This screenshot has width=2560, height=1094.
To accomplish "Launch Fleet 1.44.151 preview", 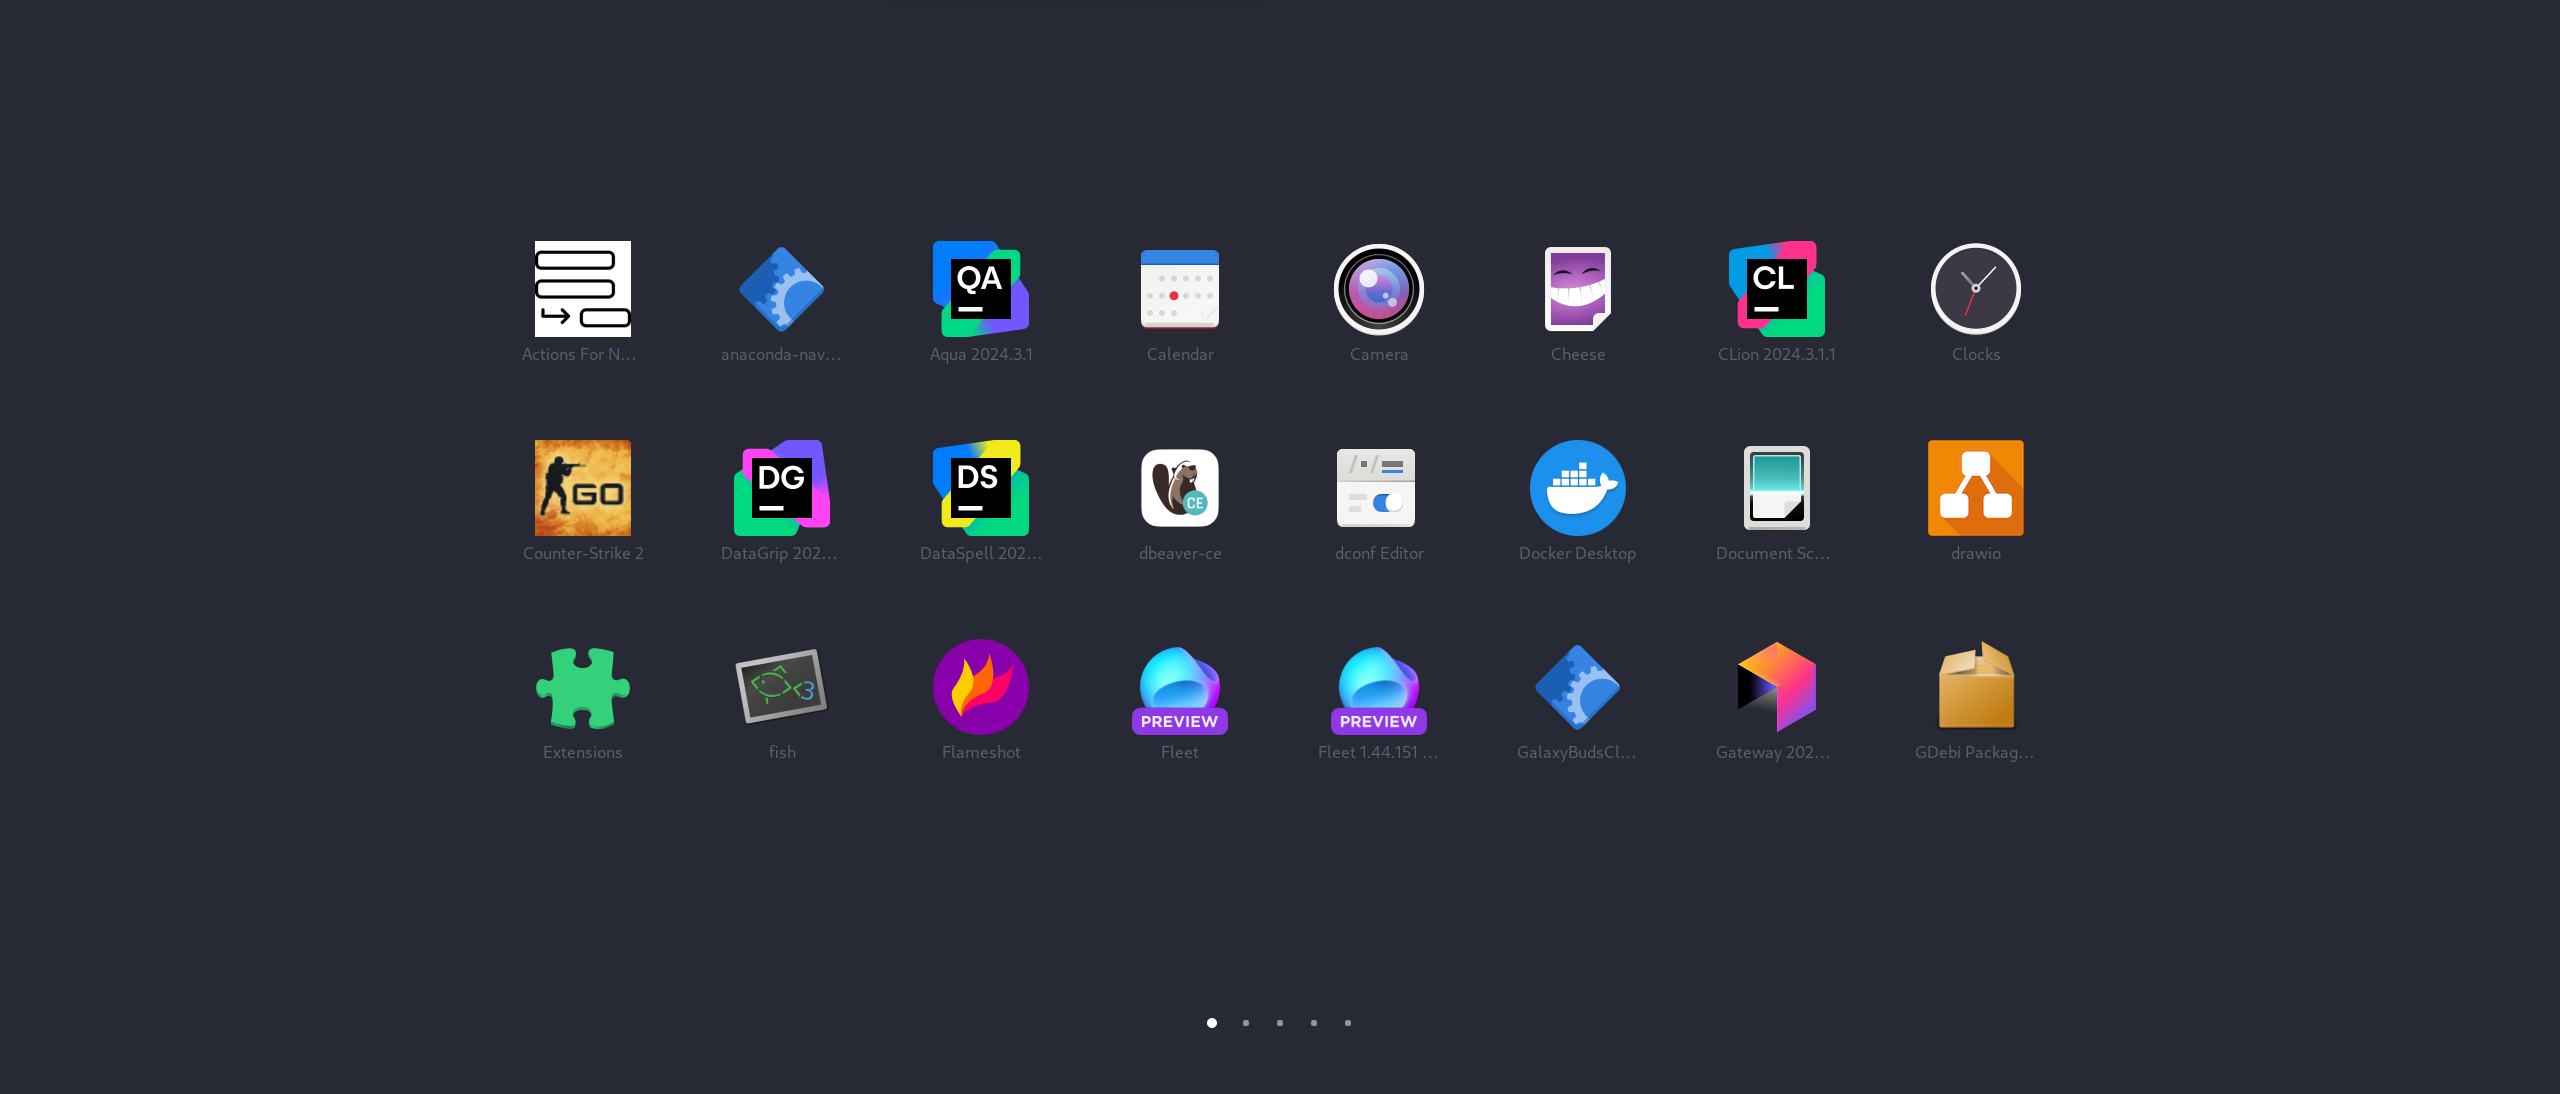I will coord(1378,687).
